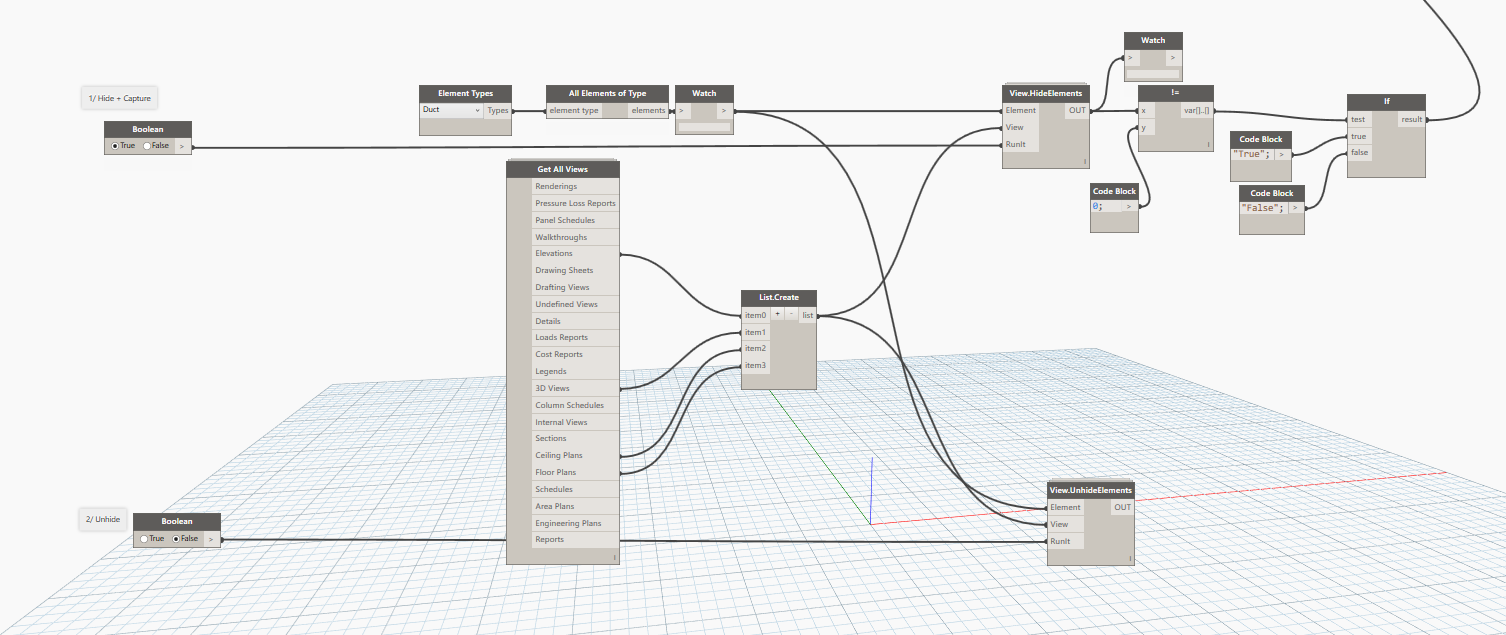The width and height of the screenshot is (1506, 635).
Task: Select False on the Hide + Capture Boolean
Action: click(149, 146)
